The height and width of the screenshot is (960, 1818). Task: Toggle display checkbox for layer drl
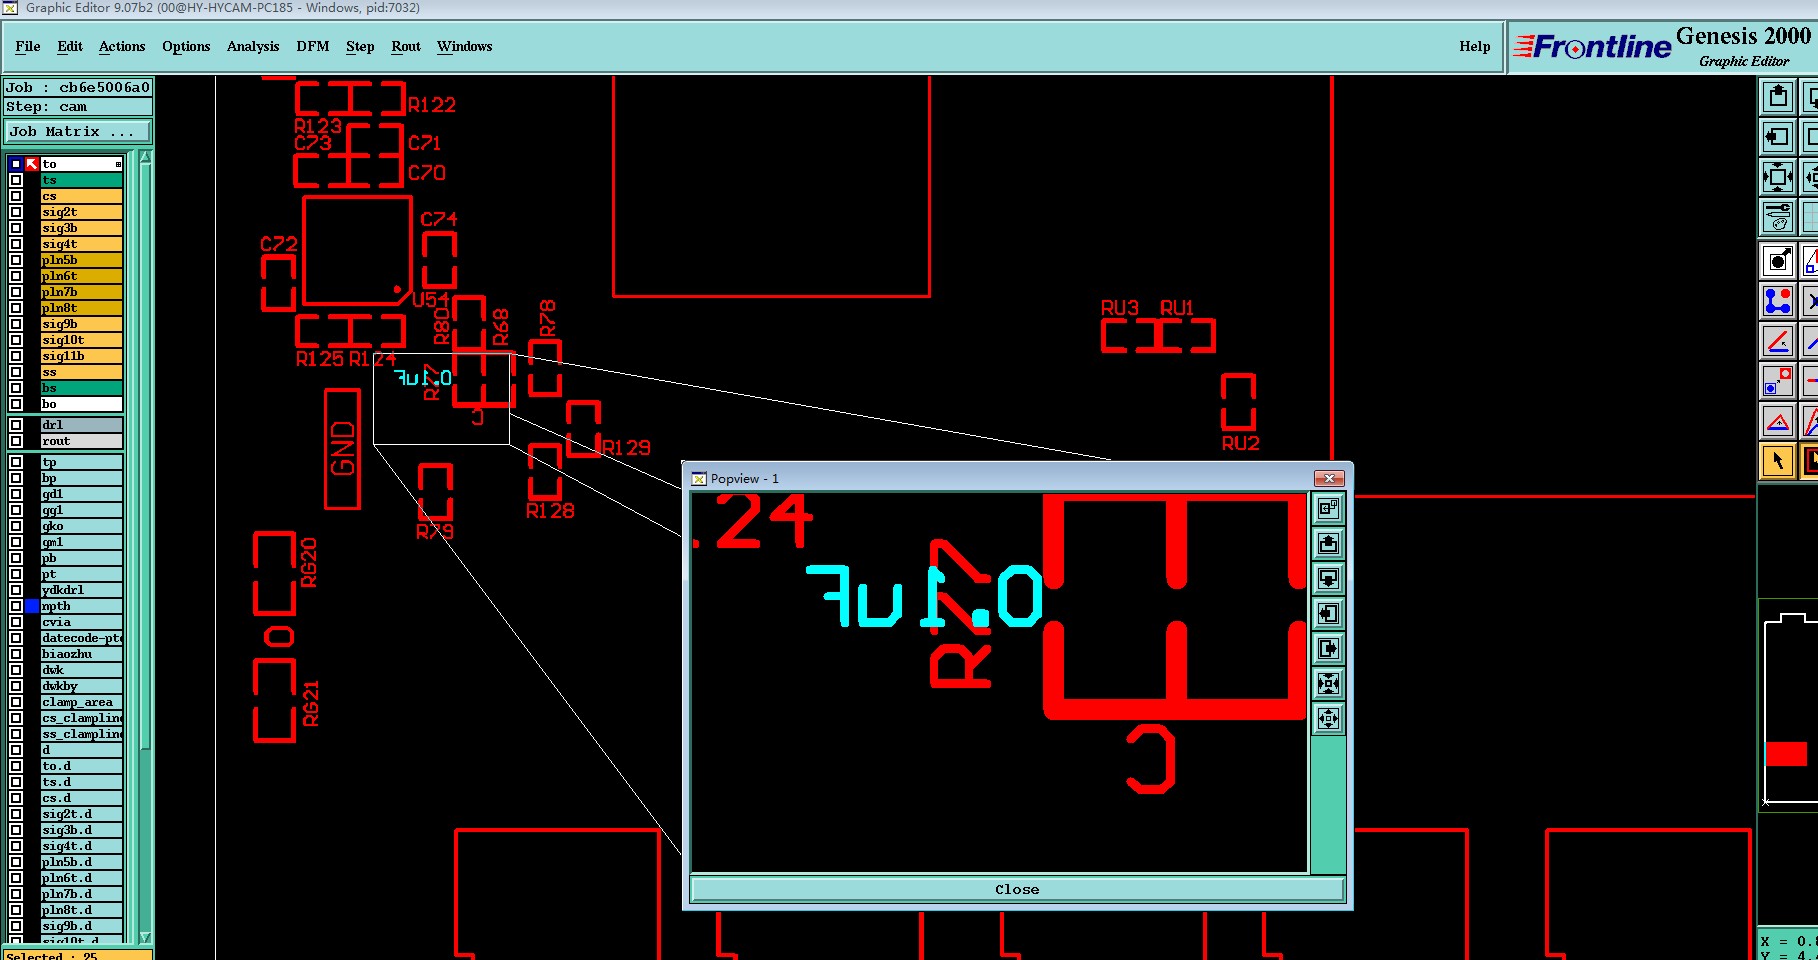16,425
